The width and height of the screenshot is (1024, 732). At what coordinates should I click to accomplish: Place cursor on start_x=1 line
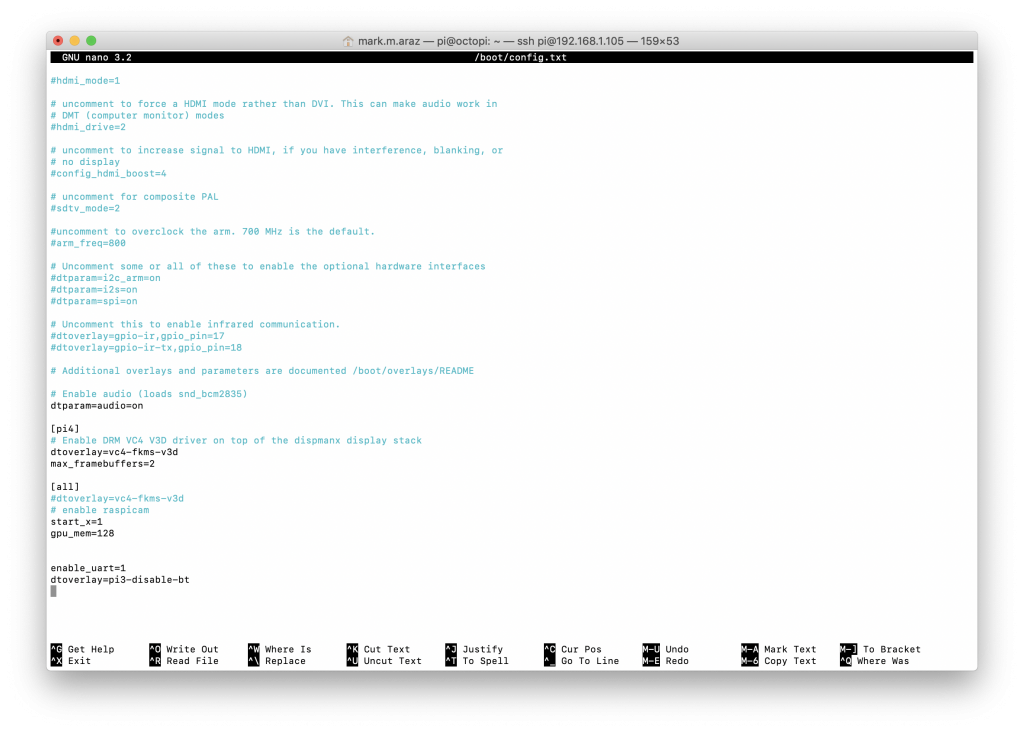[76, 522]
